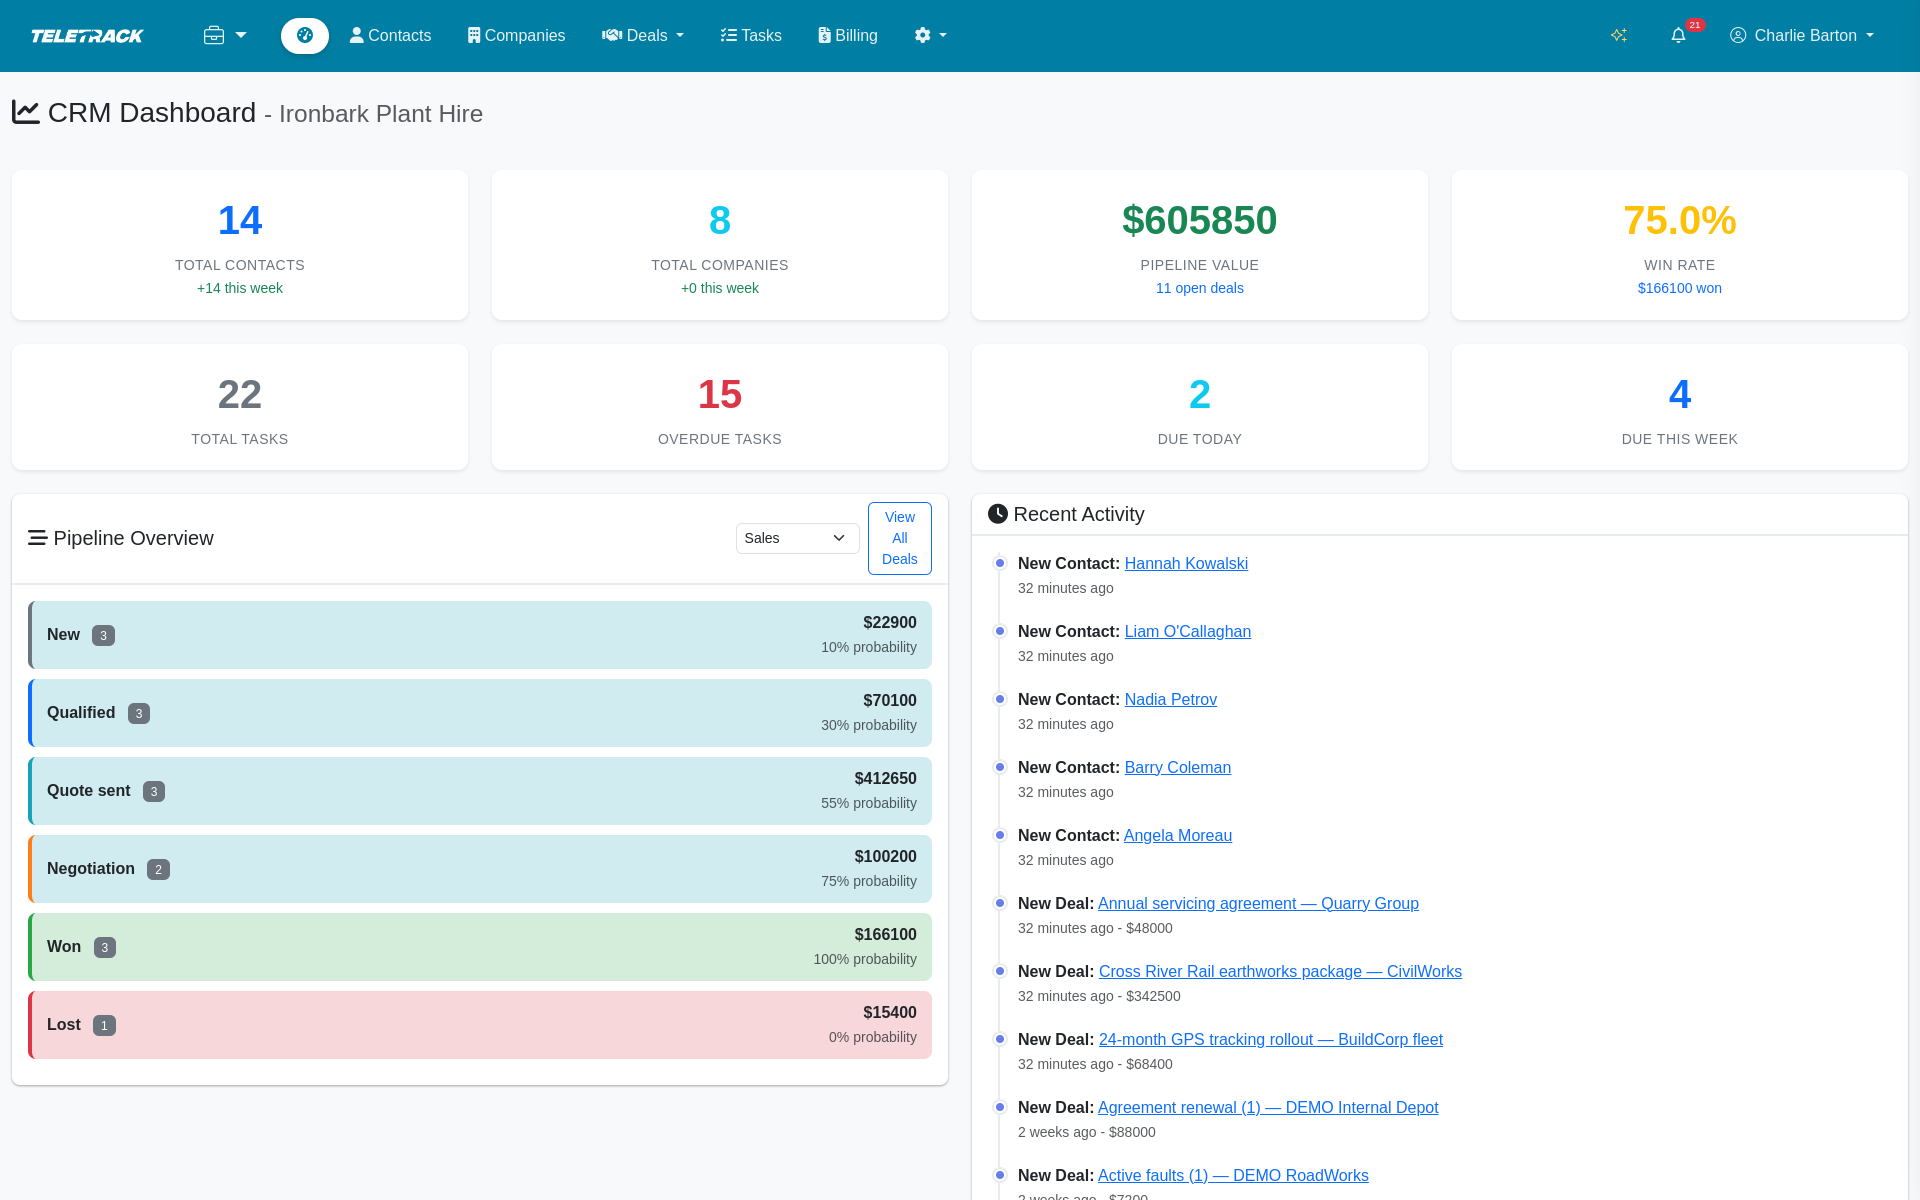Click the $166100 won link
The height and width of the screenshot is (1200, 1920).
pos(1680,288)
